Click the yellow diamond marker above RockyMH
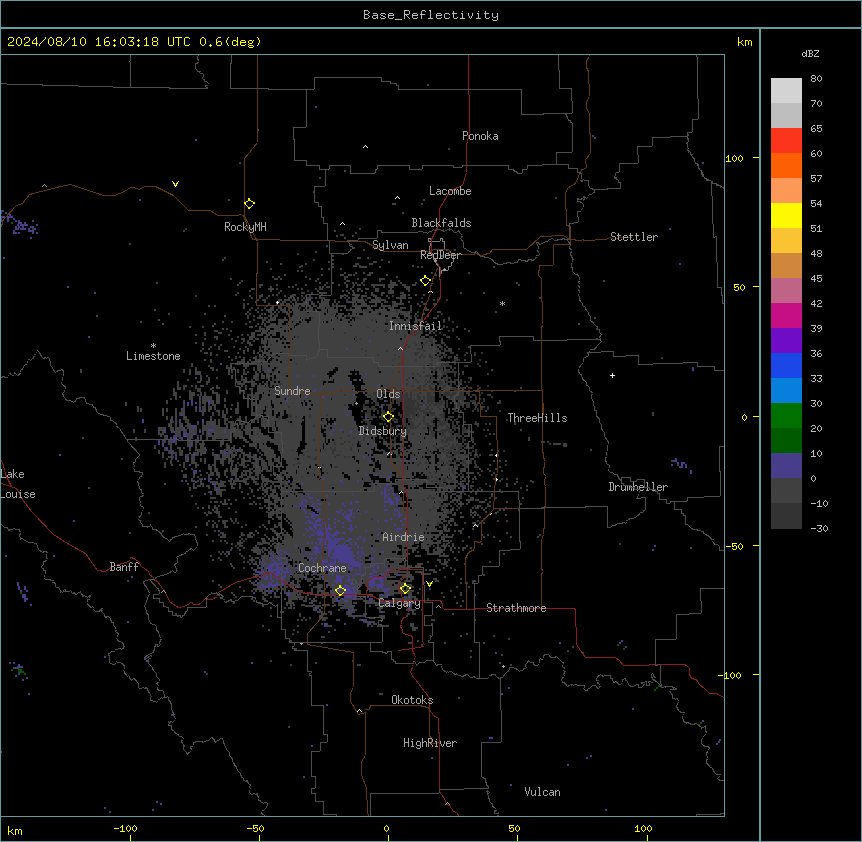Viewport: 862px width, 842px height. (250, 204)
